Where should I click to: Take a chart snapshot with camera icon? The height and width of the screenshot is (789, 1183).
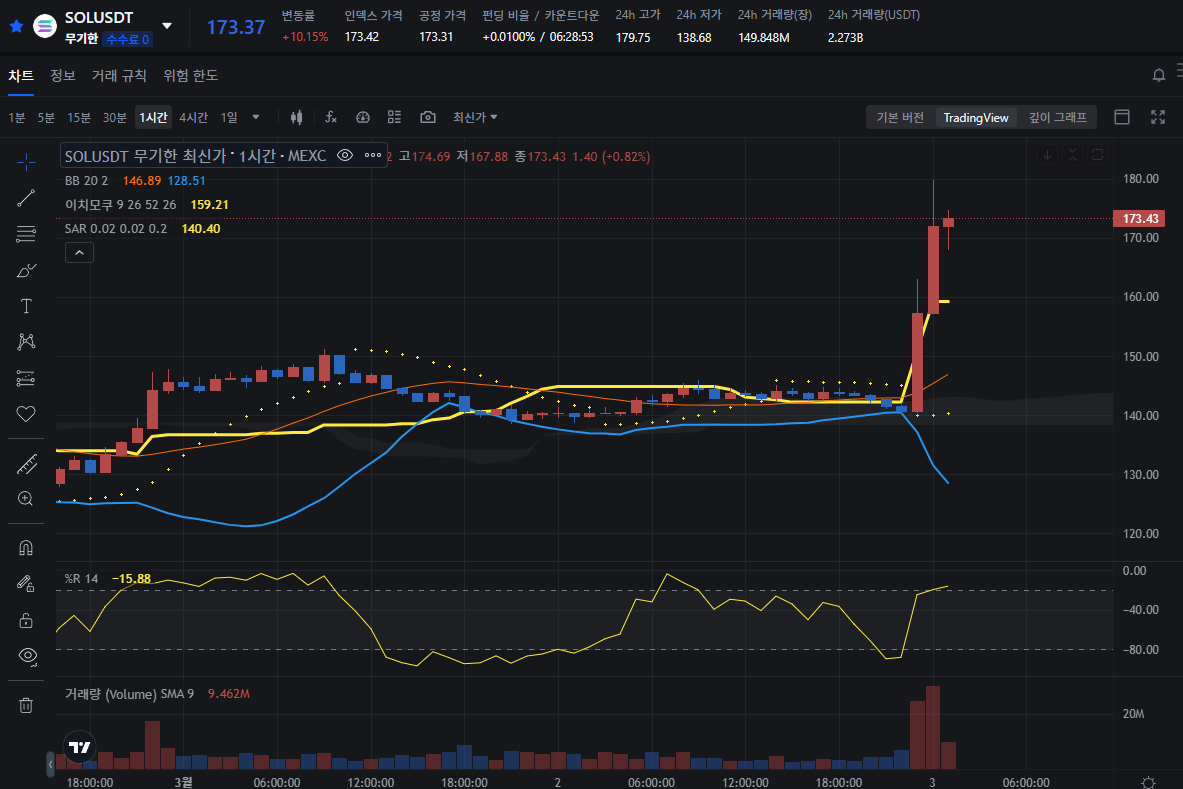tap(428, 117)
